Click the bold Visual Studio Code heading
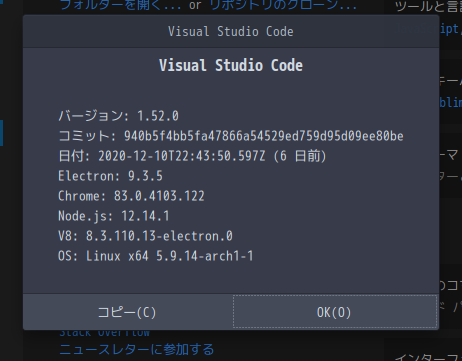The width and height of the screenshot is (462, 361). (x=231, y=65)
